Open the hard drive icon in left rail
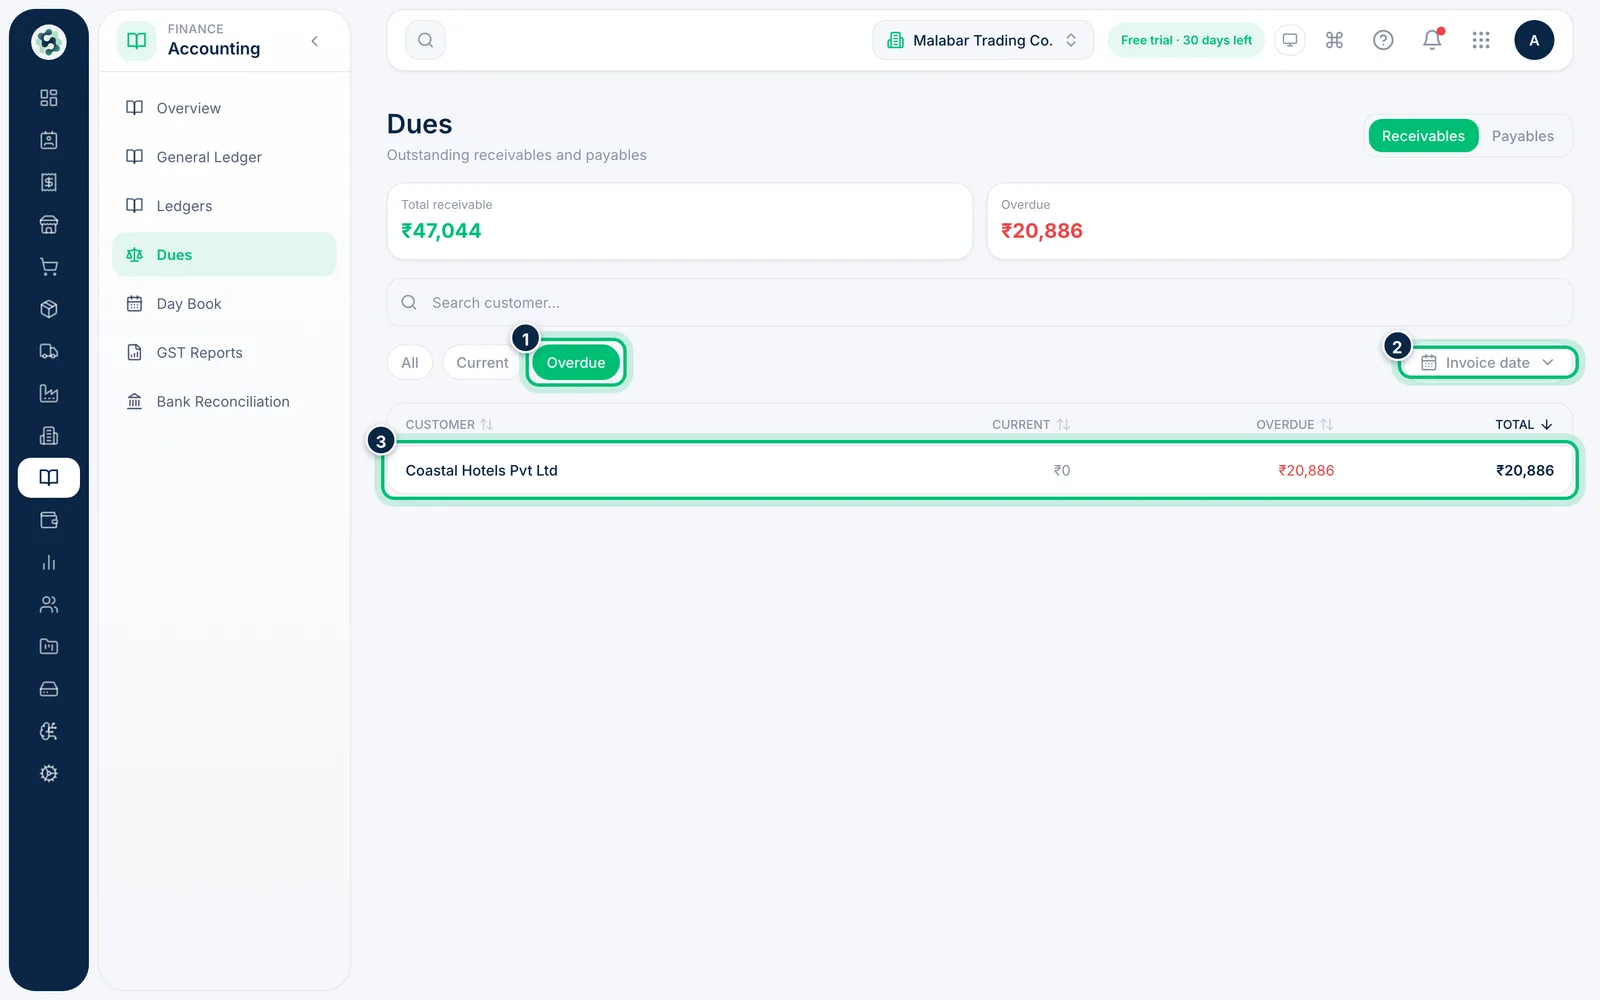 (48, 689)
